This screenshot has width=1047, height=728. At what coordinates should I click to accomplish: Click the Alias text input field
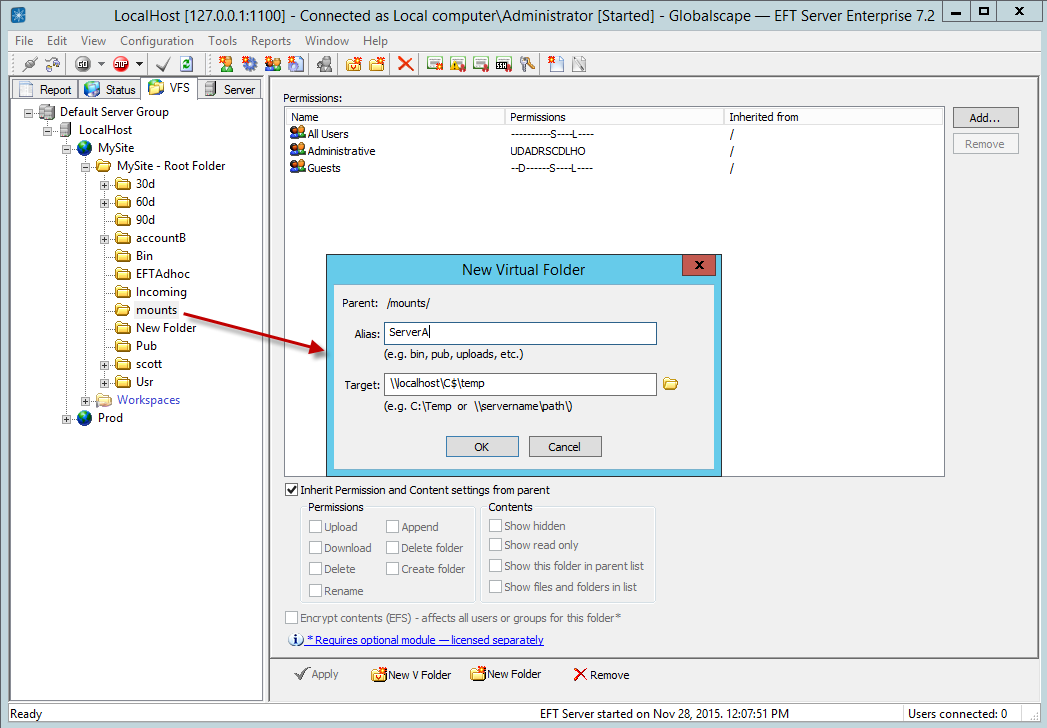pyautogui.click(x=520, y=333)
